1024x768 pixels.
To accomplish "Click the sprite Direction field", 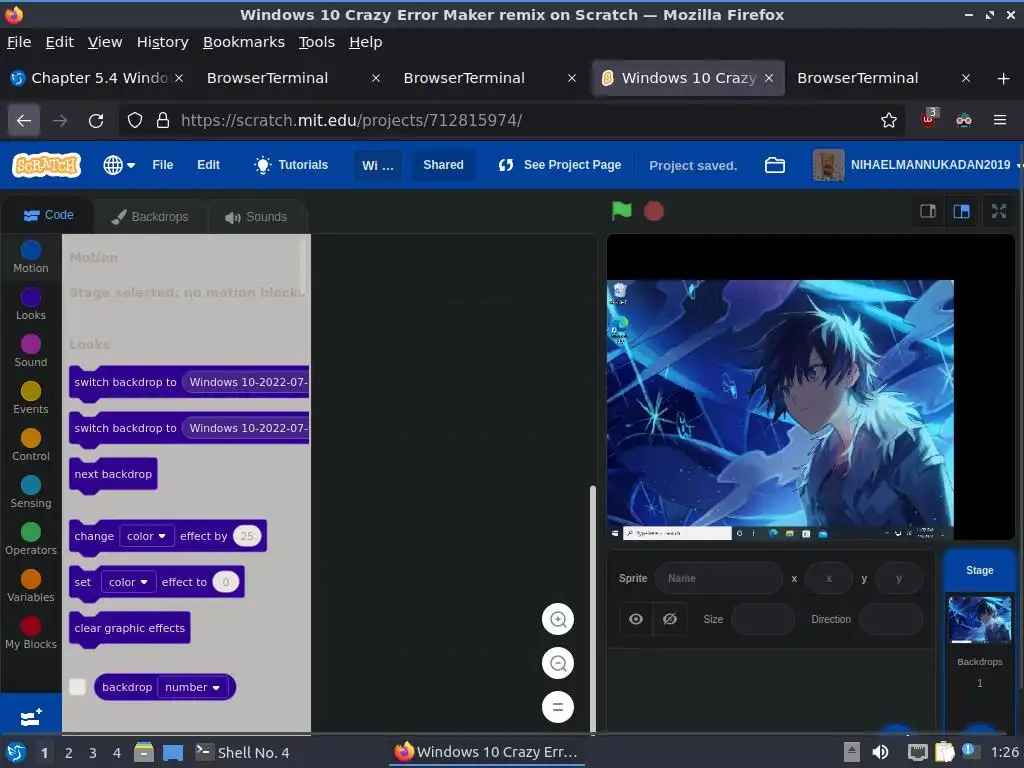I will 891,619.
